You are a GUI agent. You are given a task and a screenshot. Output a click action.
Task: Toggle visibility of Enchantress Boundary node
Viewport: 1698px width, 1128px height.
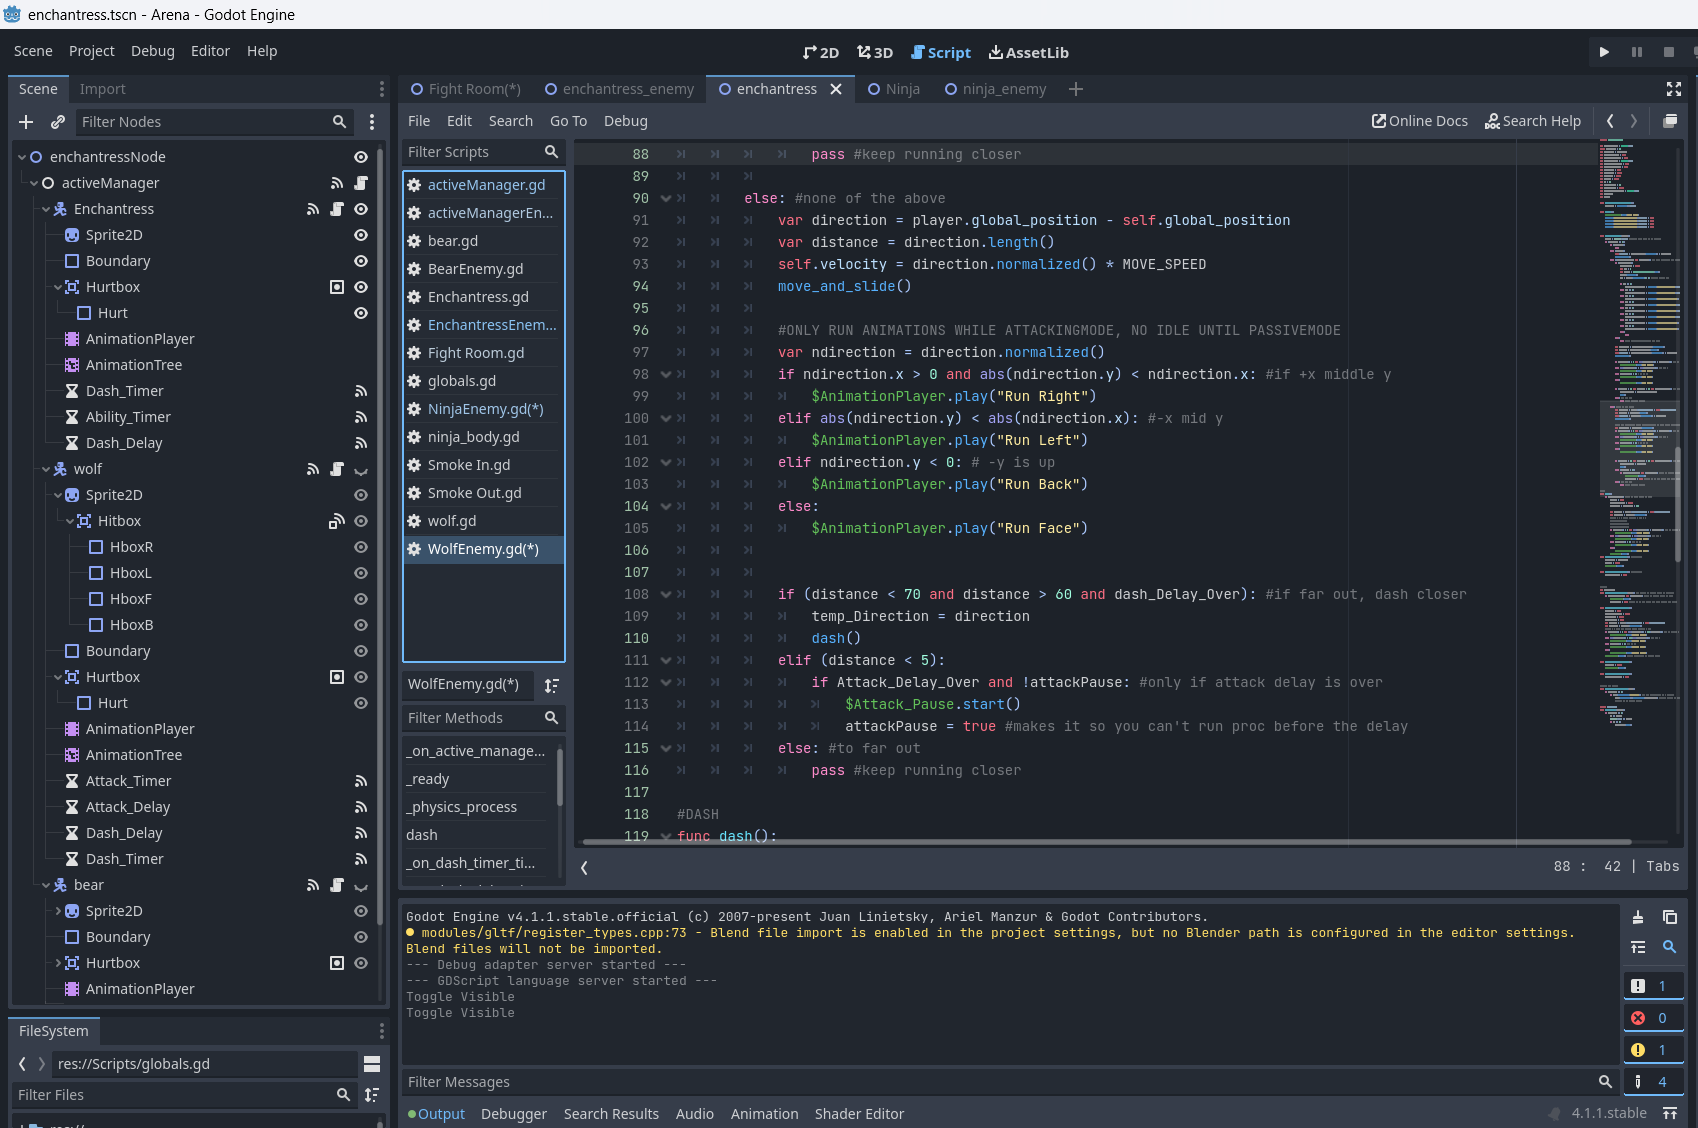(x=361, y=261)
